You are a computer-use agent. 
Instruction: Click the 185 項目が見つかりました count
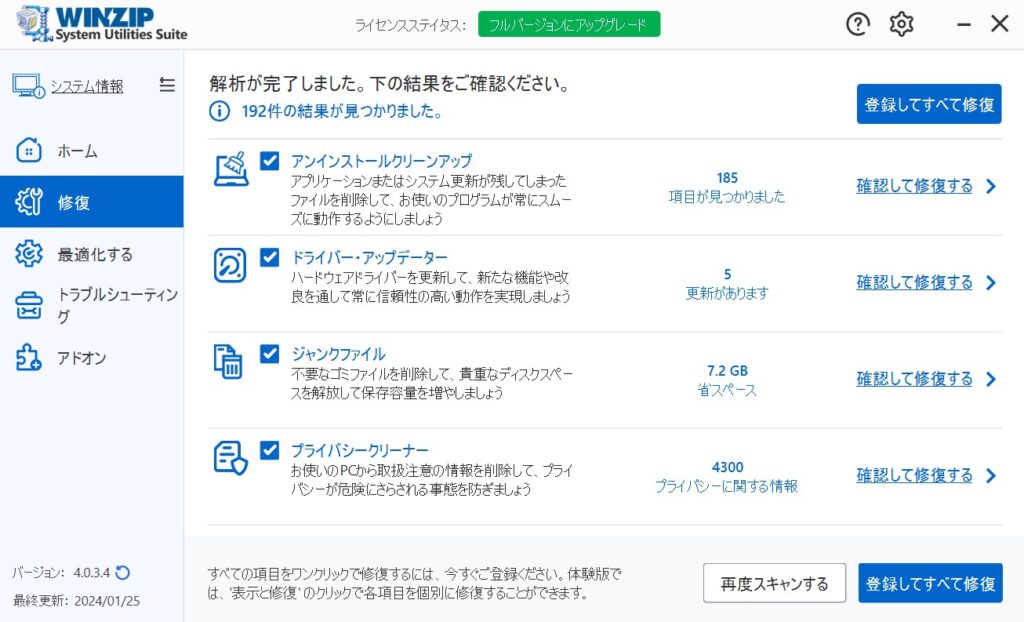coord(727,187)
